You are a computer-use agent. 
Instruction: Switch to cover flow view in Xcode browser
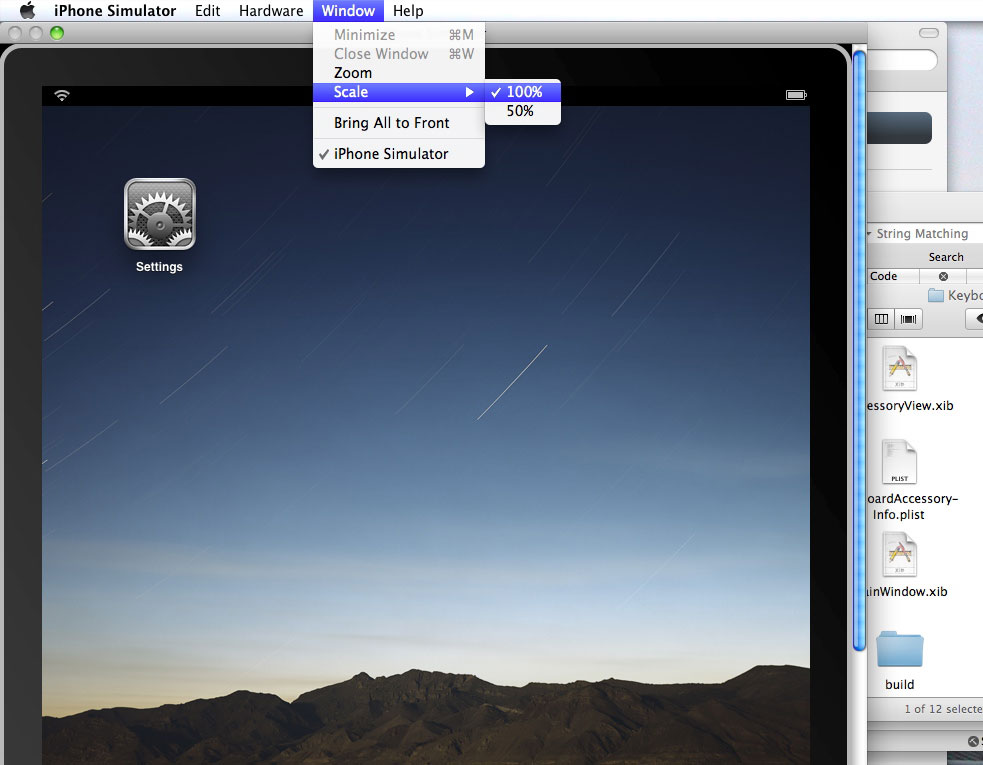pos(908,319)
